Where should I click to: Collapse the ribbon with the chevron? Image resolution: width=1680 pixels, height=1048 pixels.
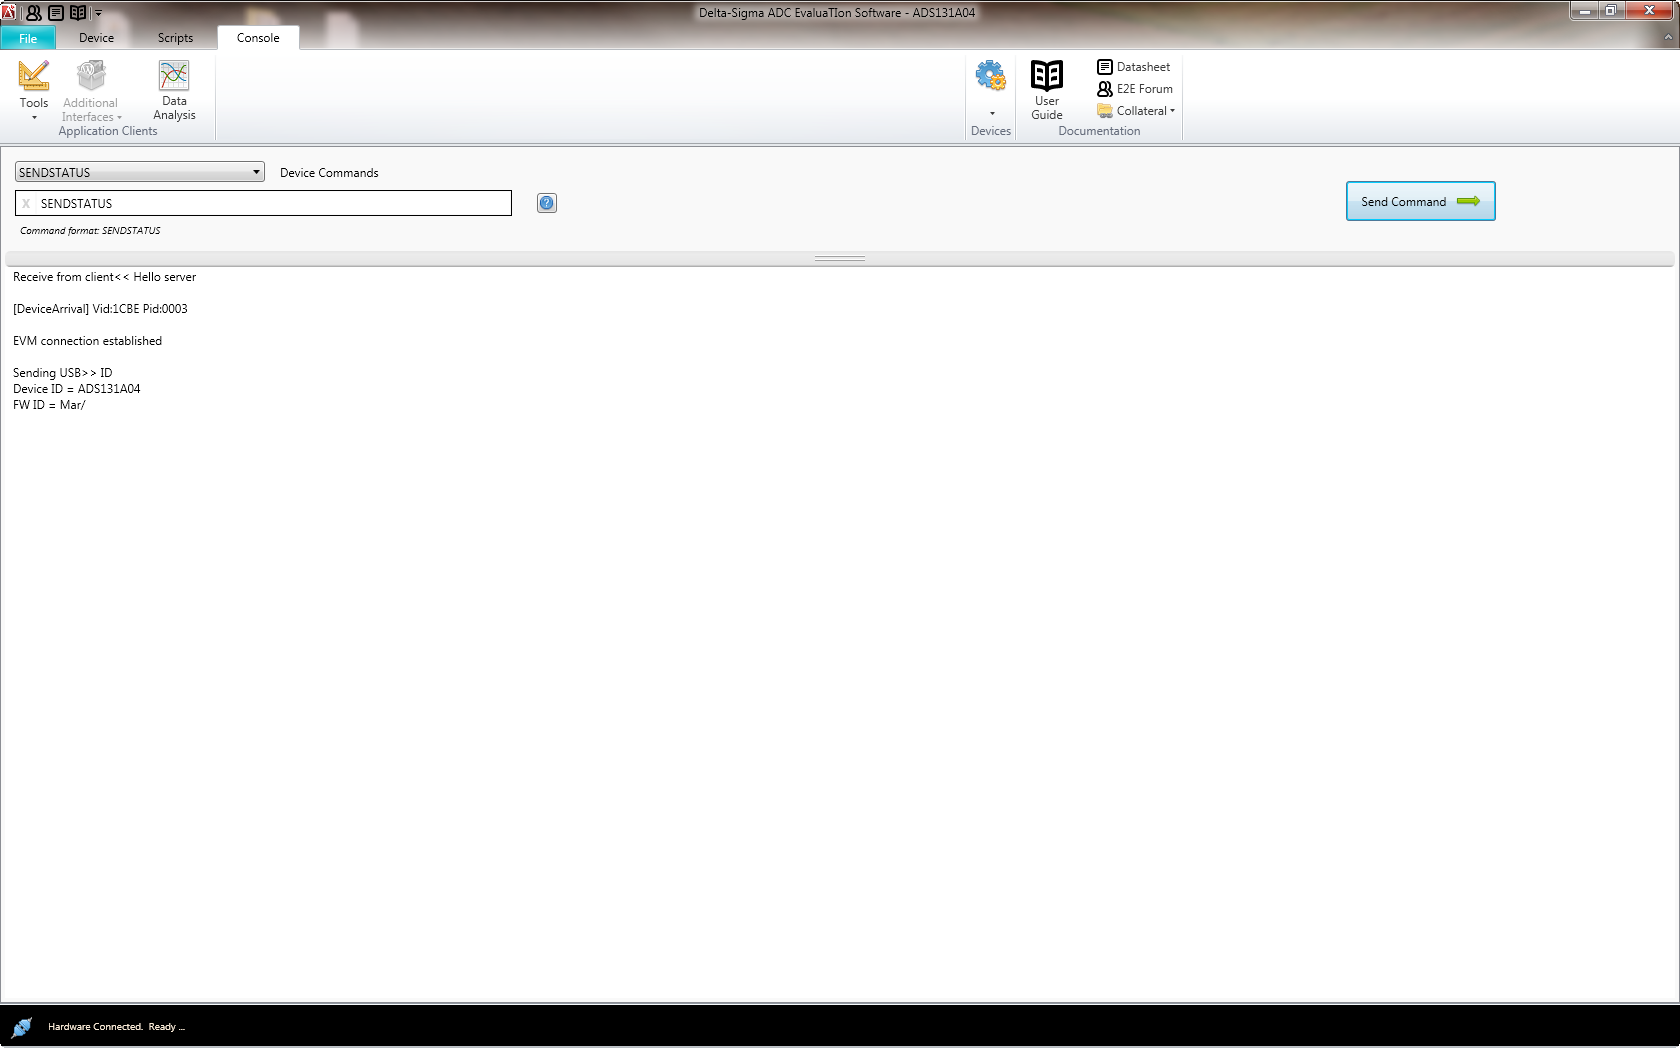click(1667, 38)
